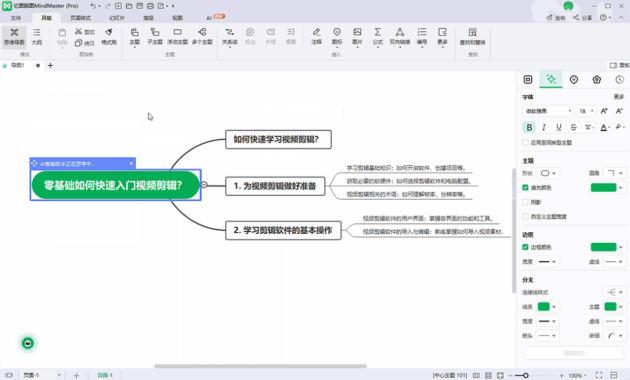Toggle italic formatting
Image resolution: width=630 pixels, height=380 pixels.
tap(544, 127)
